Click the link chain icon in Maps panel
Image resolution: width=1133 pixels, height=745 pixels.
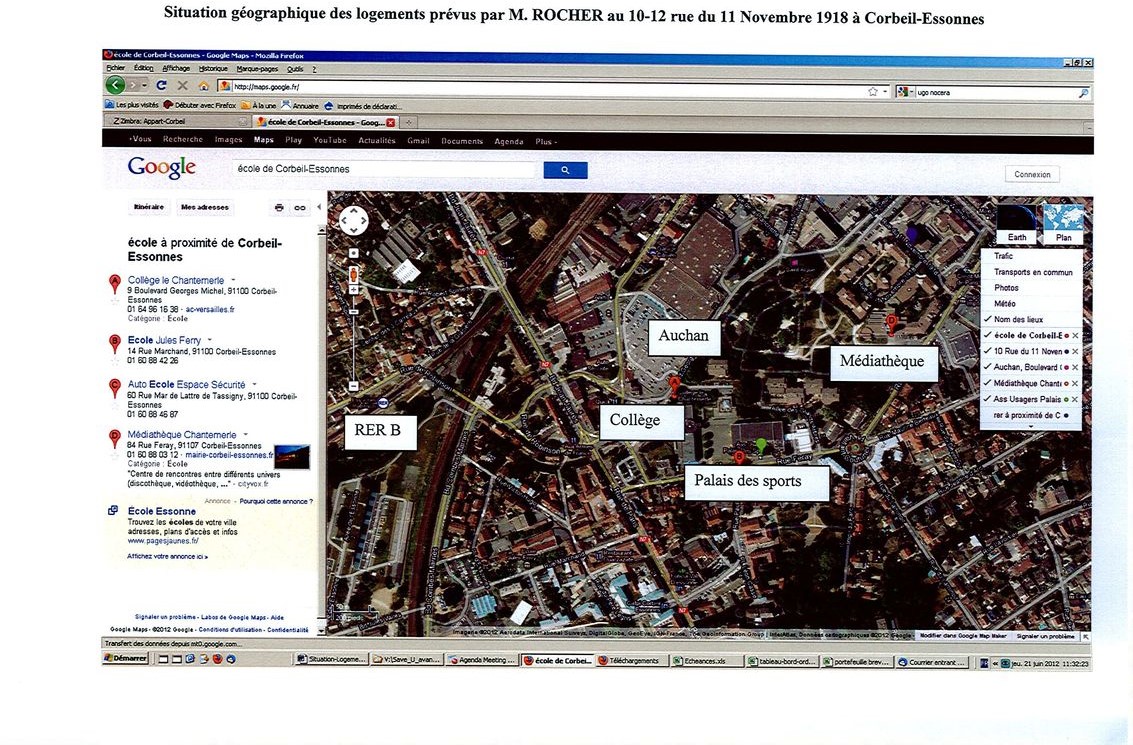[299, 207]
